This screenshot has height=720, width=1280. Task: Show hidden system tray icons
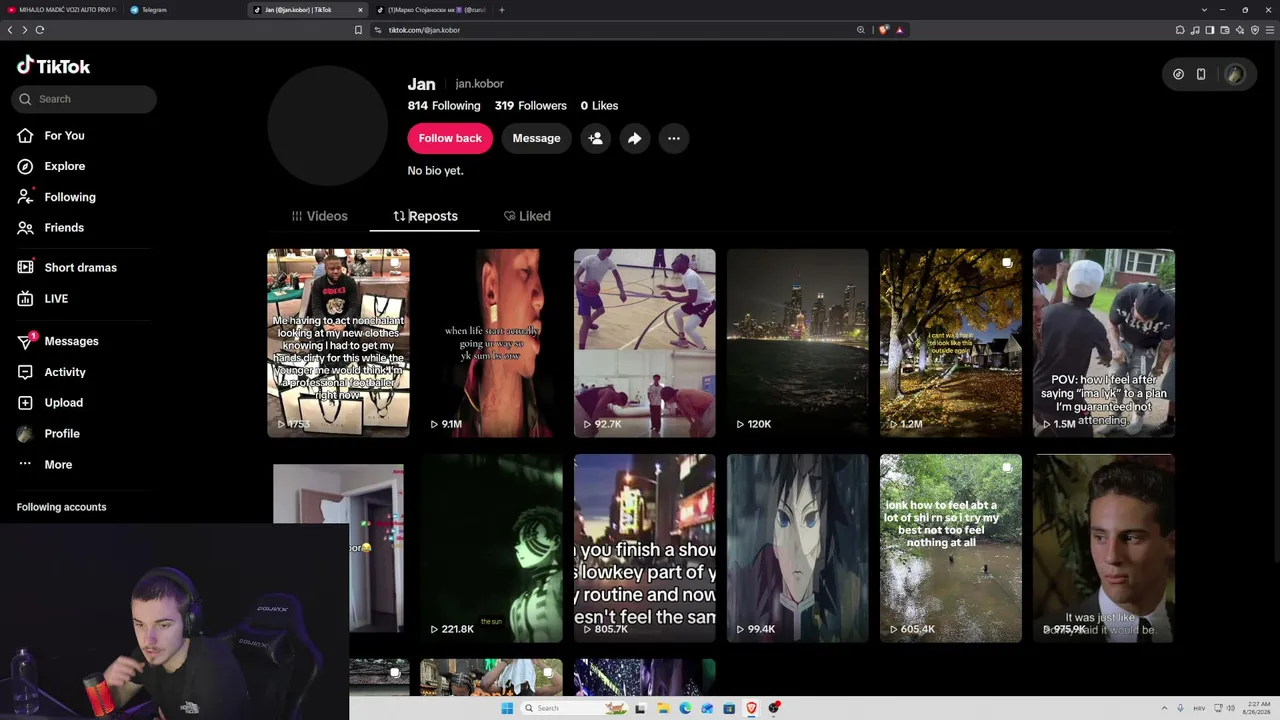click(1165, 708)
